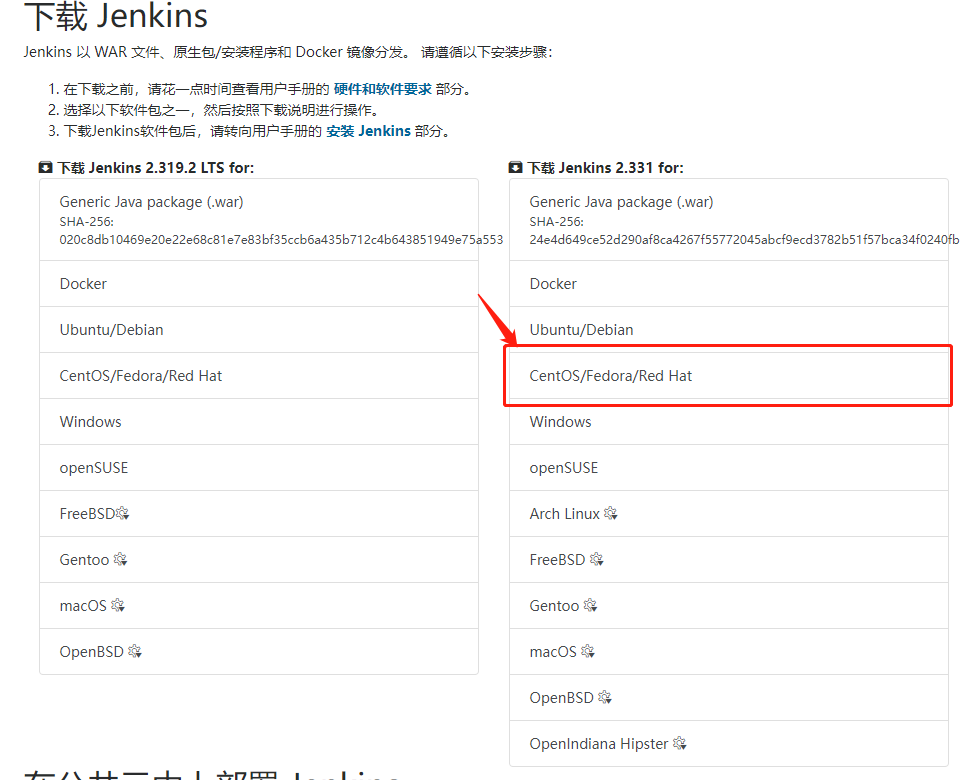Click the 下载 Jenkins 2.319.2 LTS for: heading
Viewport: 975px width, 780px height.
pyautogui.click(x=155, y=168)
